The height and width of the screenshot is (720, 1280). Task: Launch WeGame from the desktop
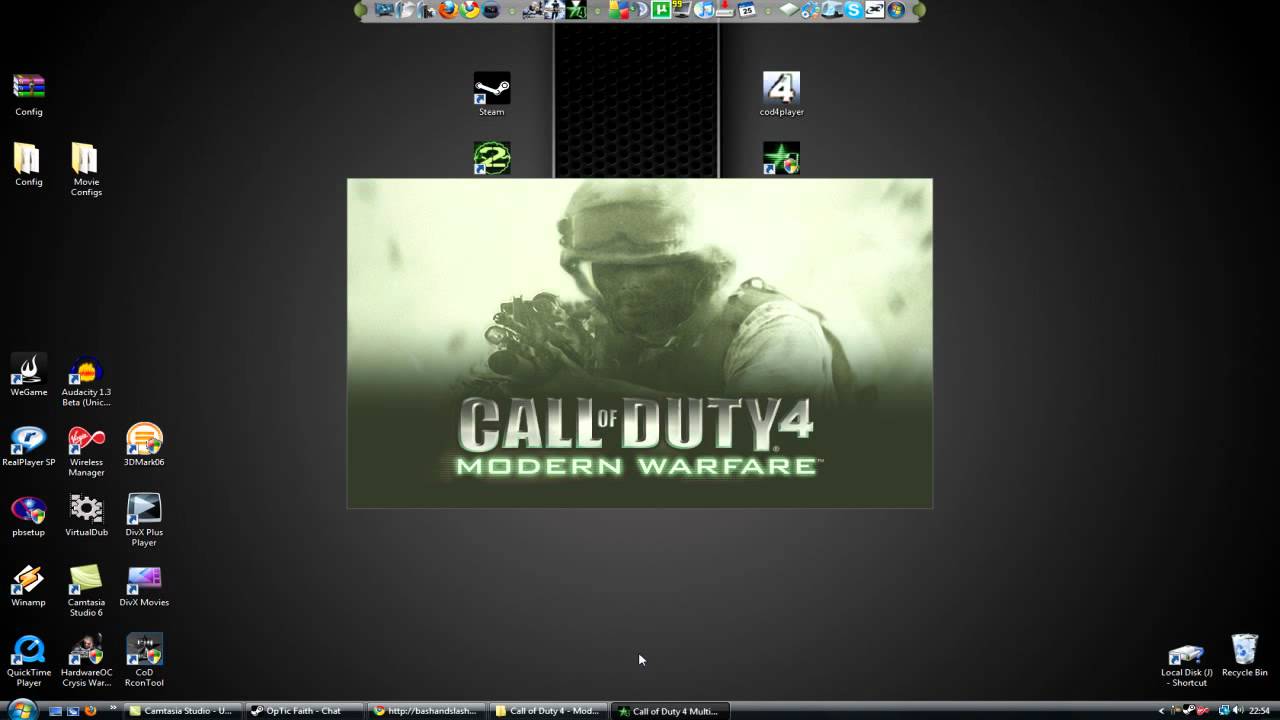point(28,374)
